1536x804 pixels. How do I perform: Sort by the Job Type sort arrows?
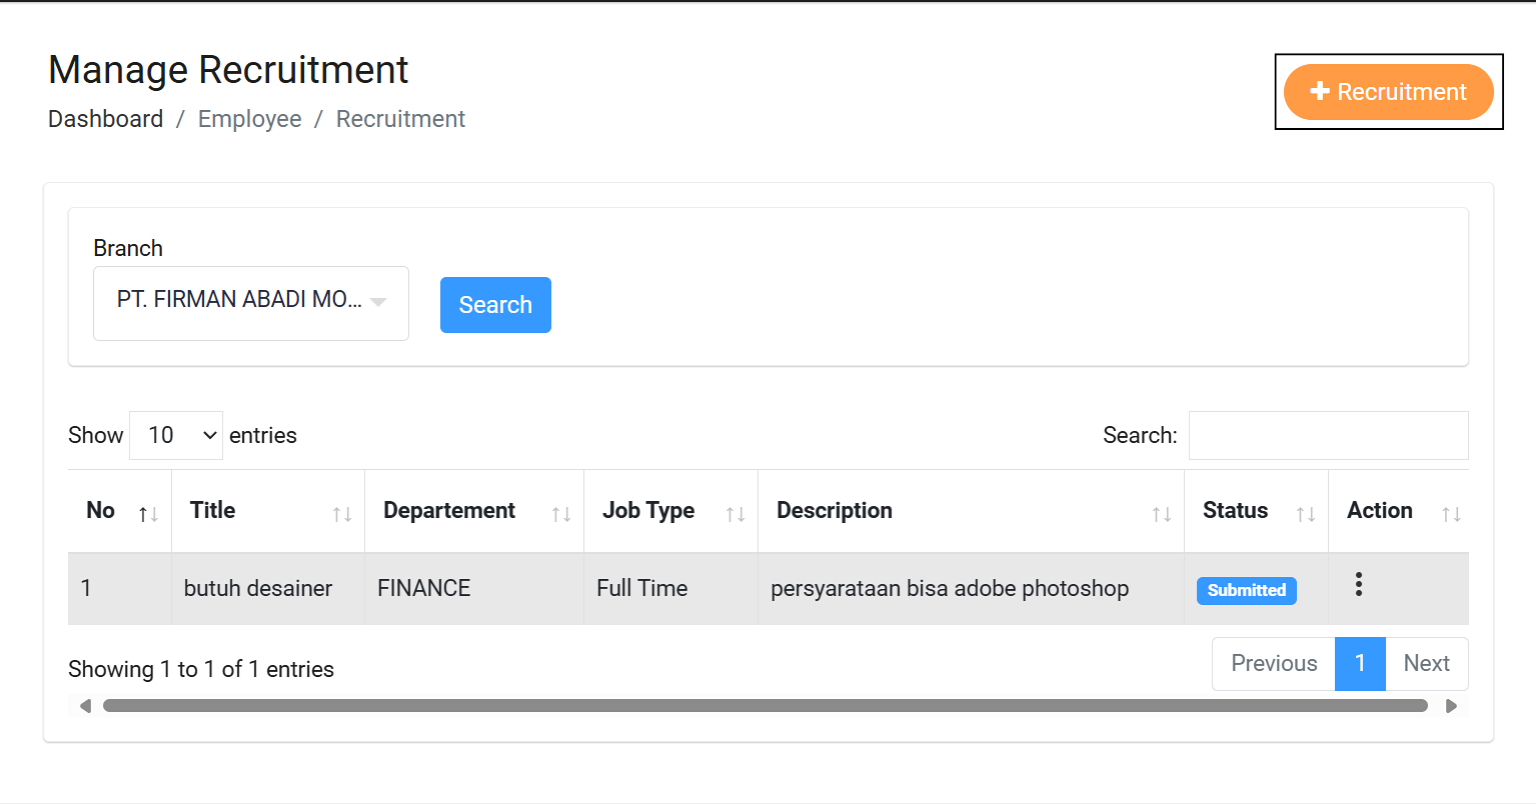(735, 514)
